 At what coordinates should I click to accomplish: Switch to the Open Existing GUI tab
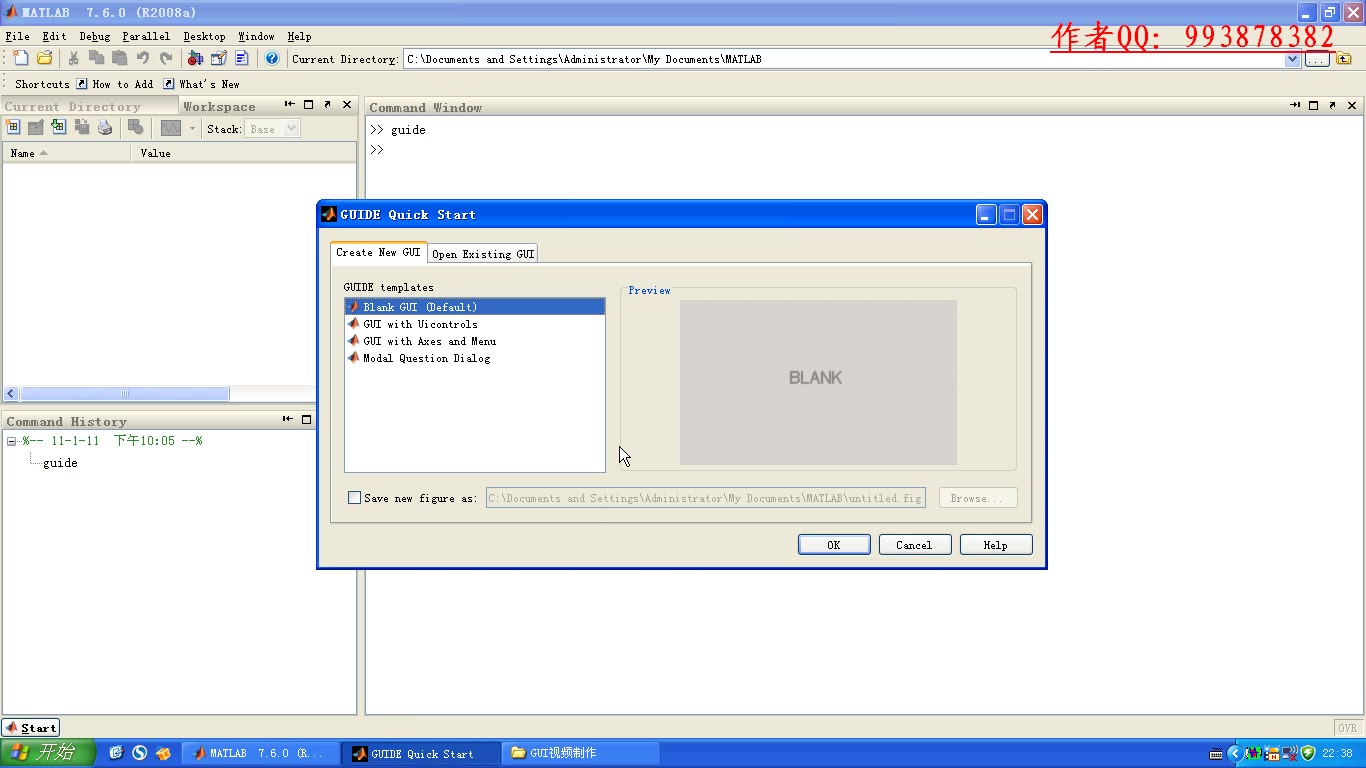tap(483, 254)
